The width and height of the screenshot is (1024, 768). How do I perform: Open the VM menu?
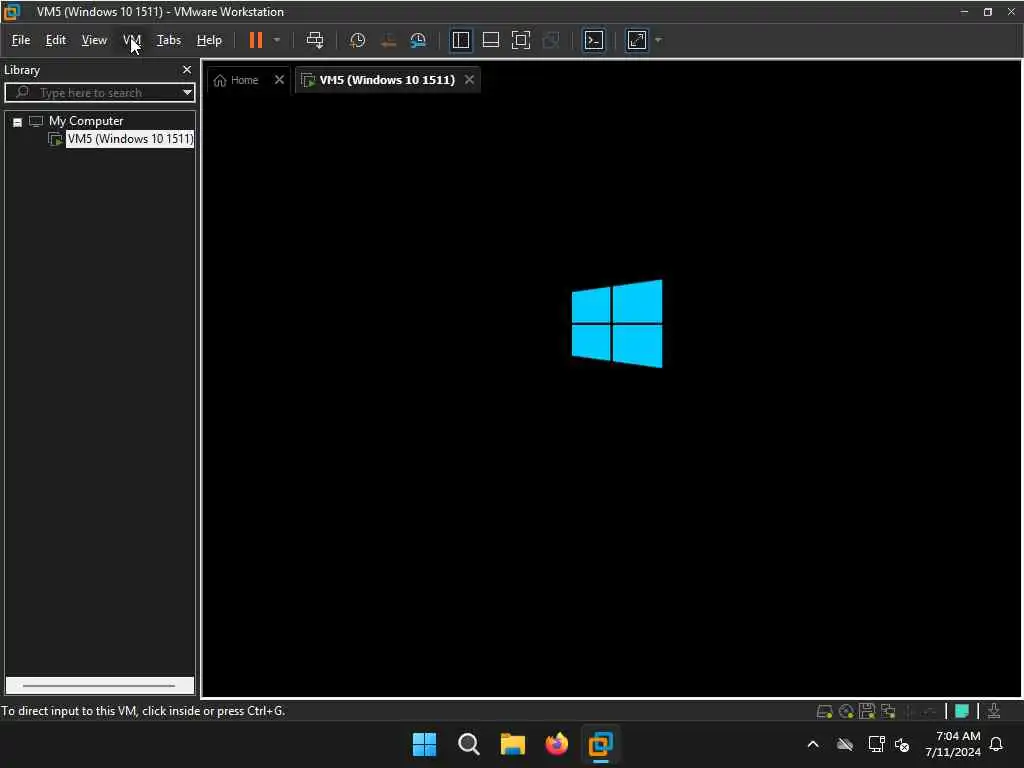(x=132, y=40)
